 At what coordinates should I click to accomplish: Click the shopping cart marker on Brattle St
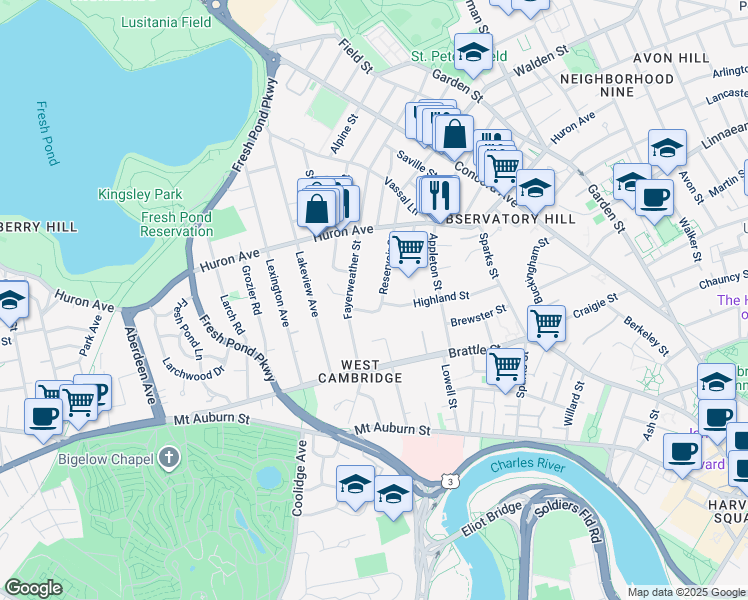click(507, 364)
